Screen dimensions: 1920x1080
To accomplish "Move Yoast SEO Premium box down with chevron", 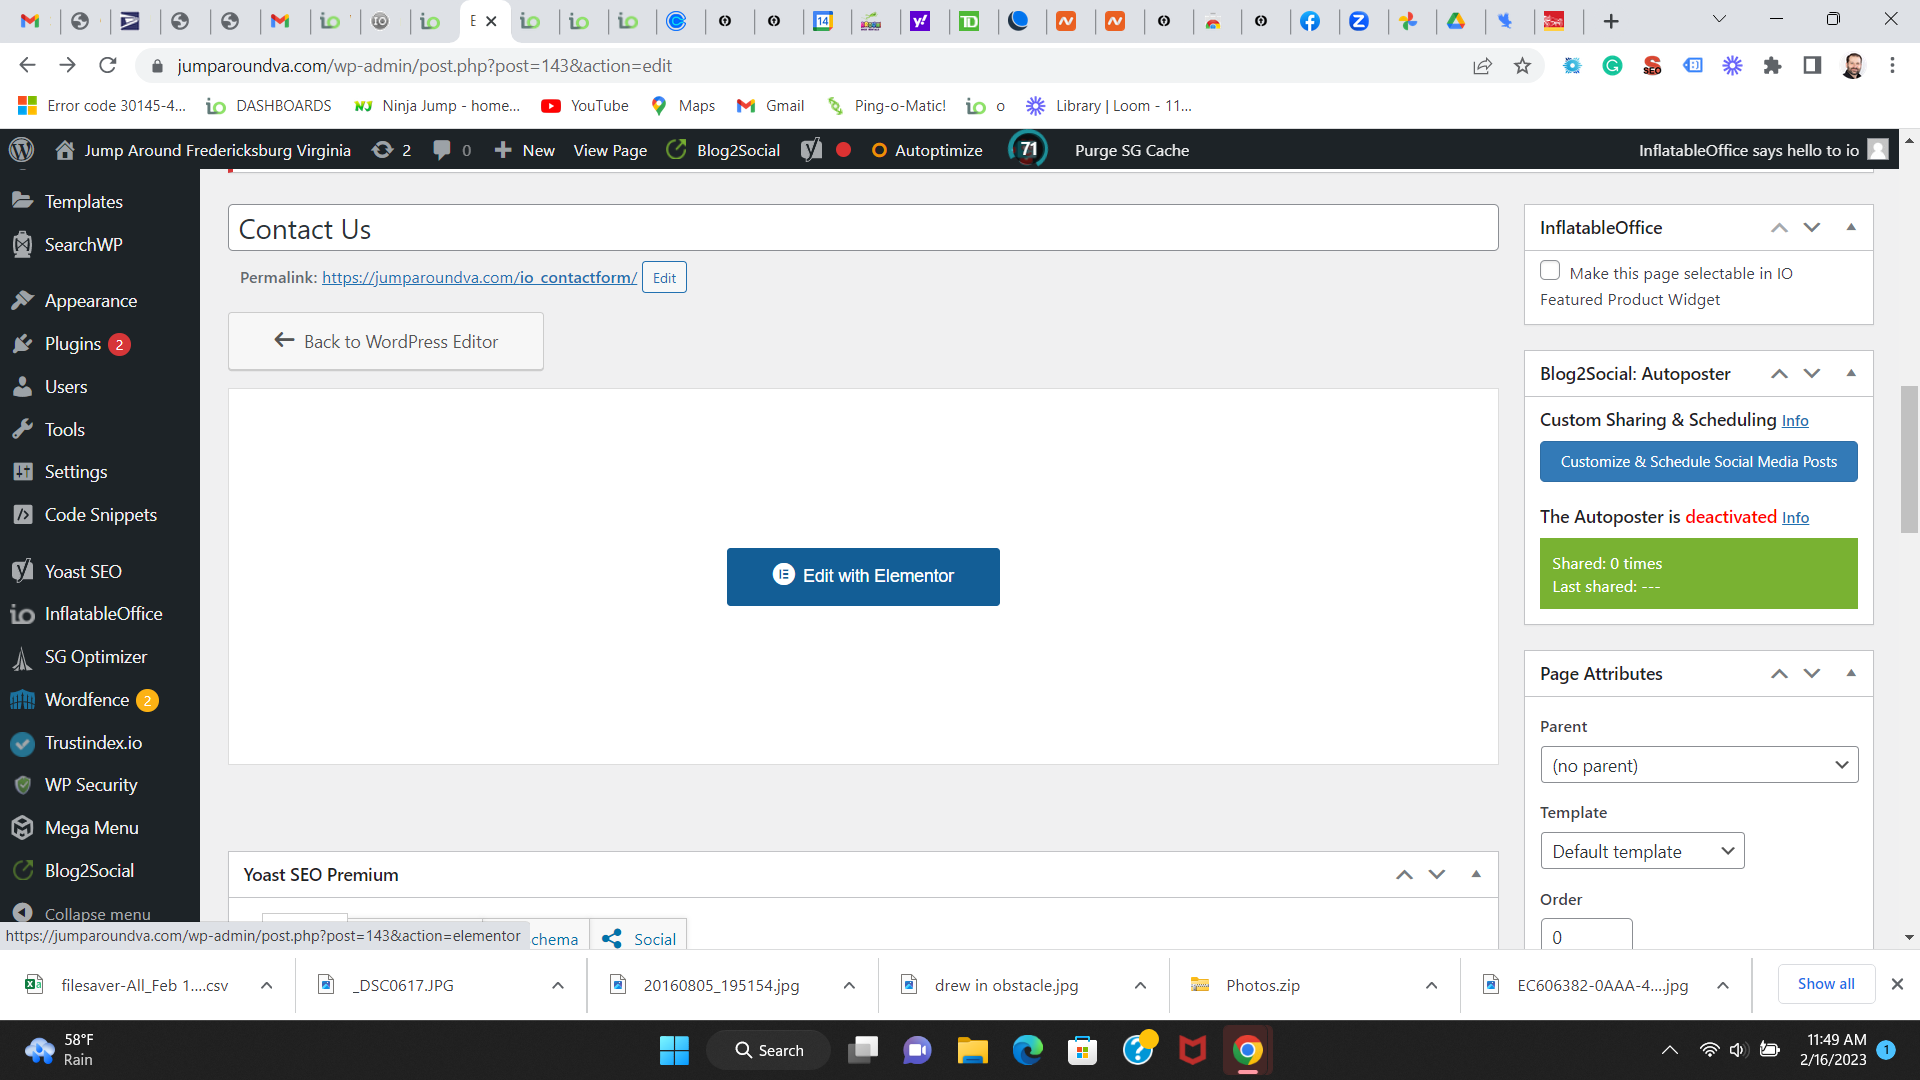I will pos(1437,875).
